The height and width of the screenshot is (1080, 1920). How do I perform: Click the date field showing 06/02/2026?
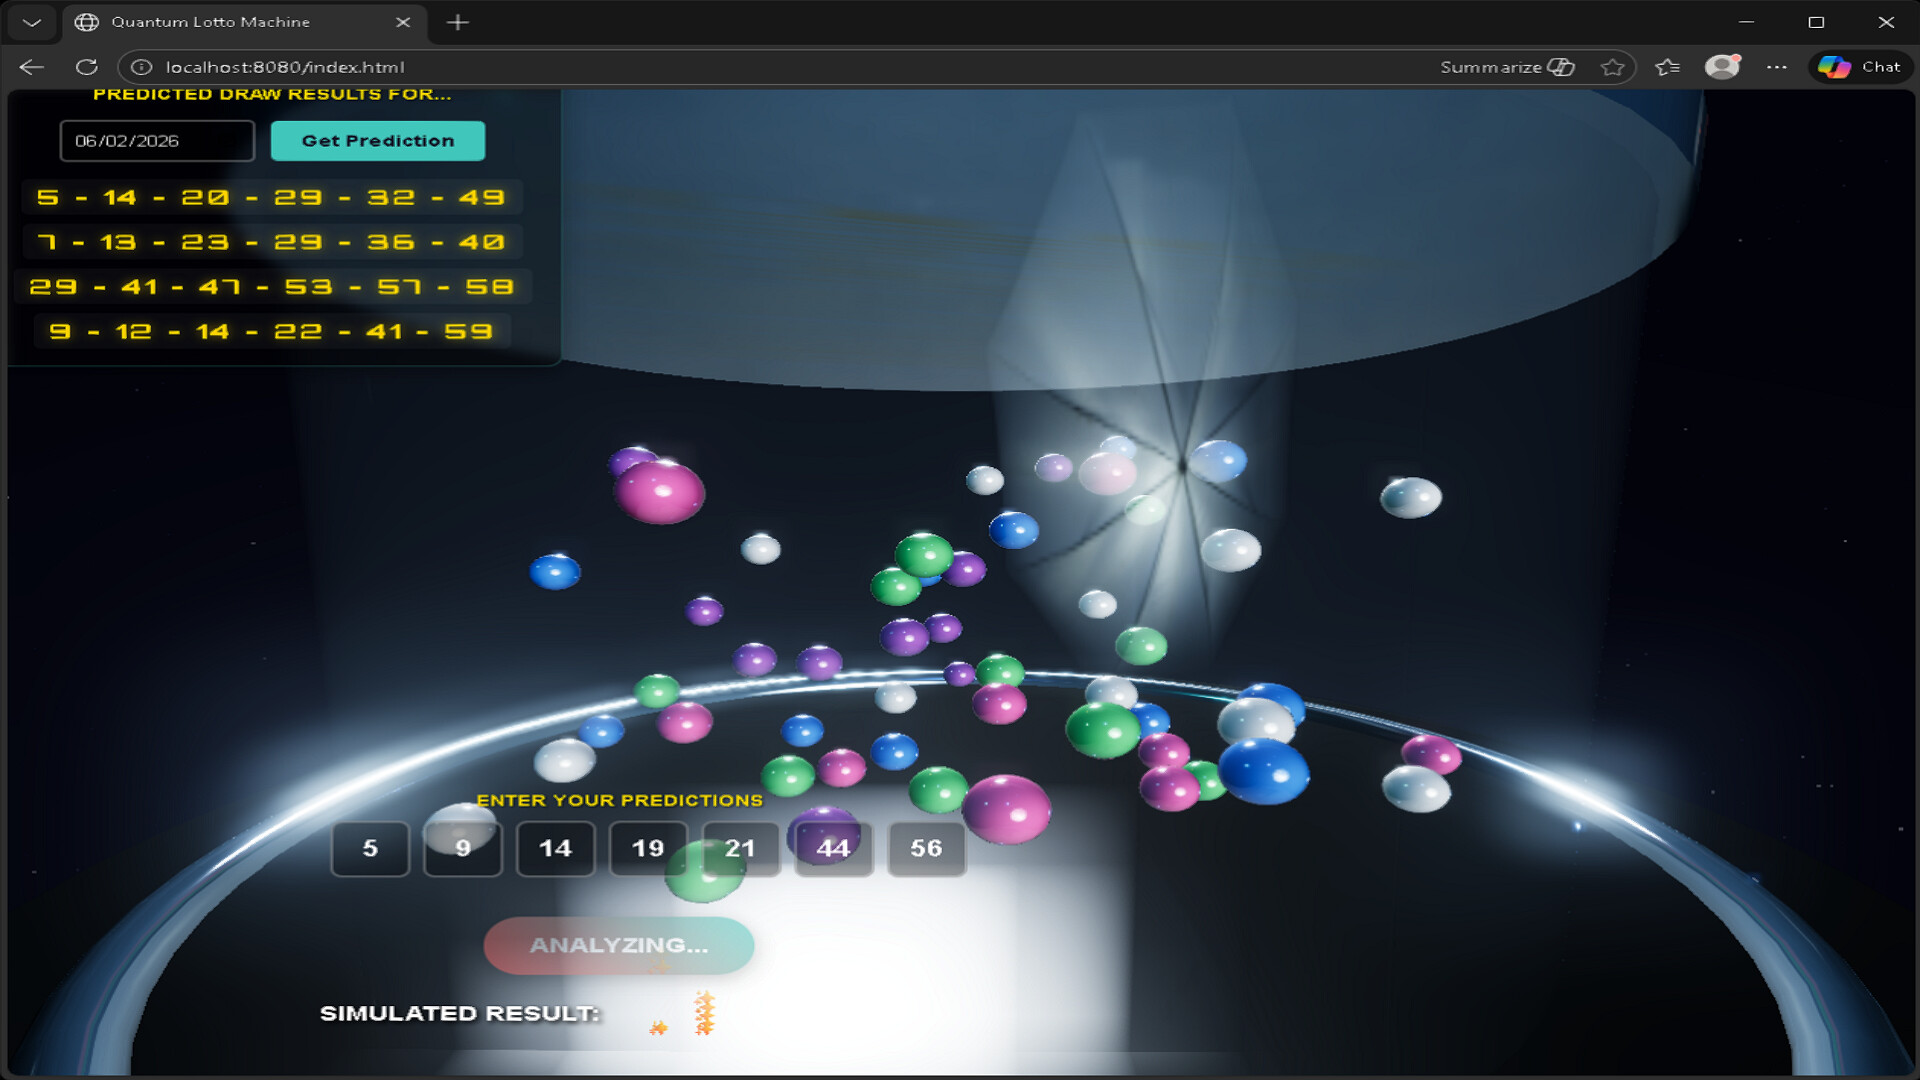[157, 141]
